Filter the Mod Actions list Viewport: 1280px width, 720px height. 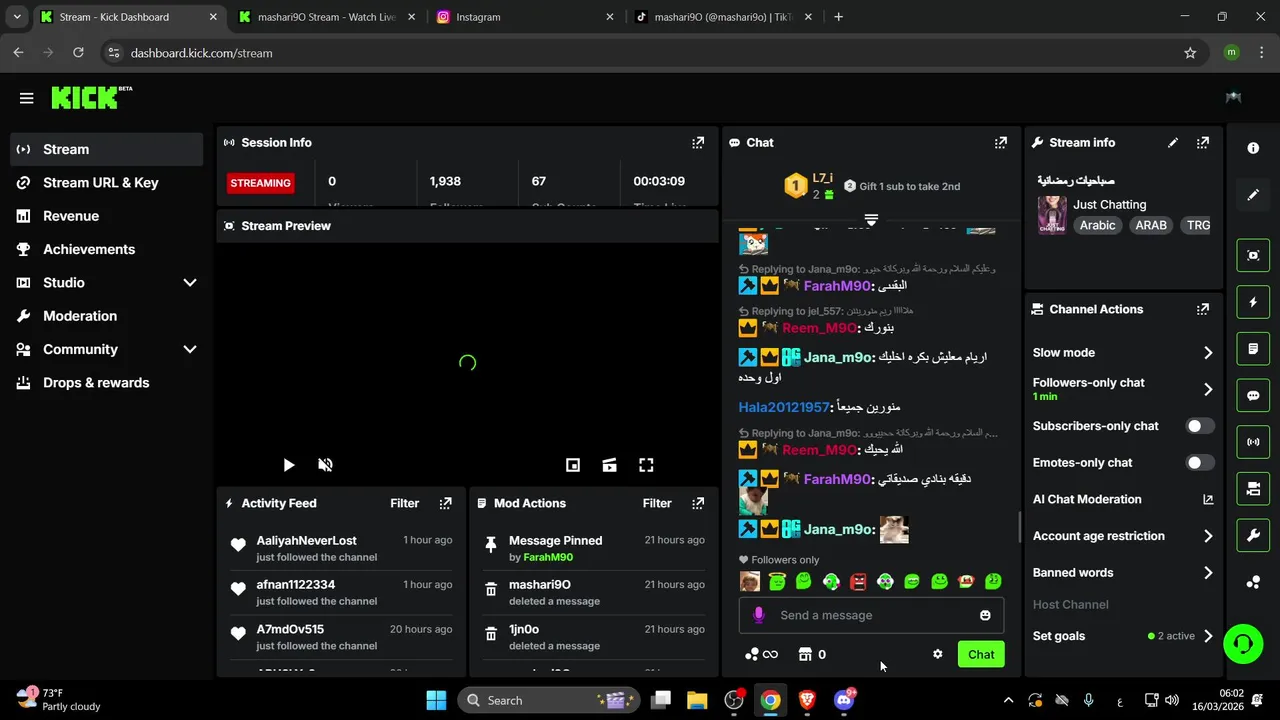pyautogui.click(x=657, y=503)
